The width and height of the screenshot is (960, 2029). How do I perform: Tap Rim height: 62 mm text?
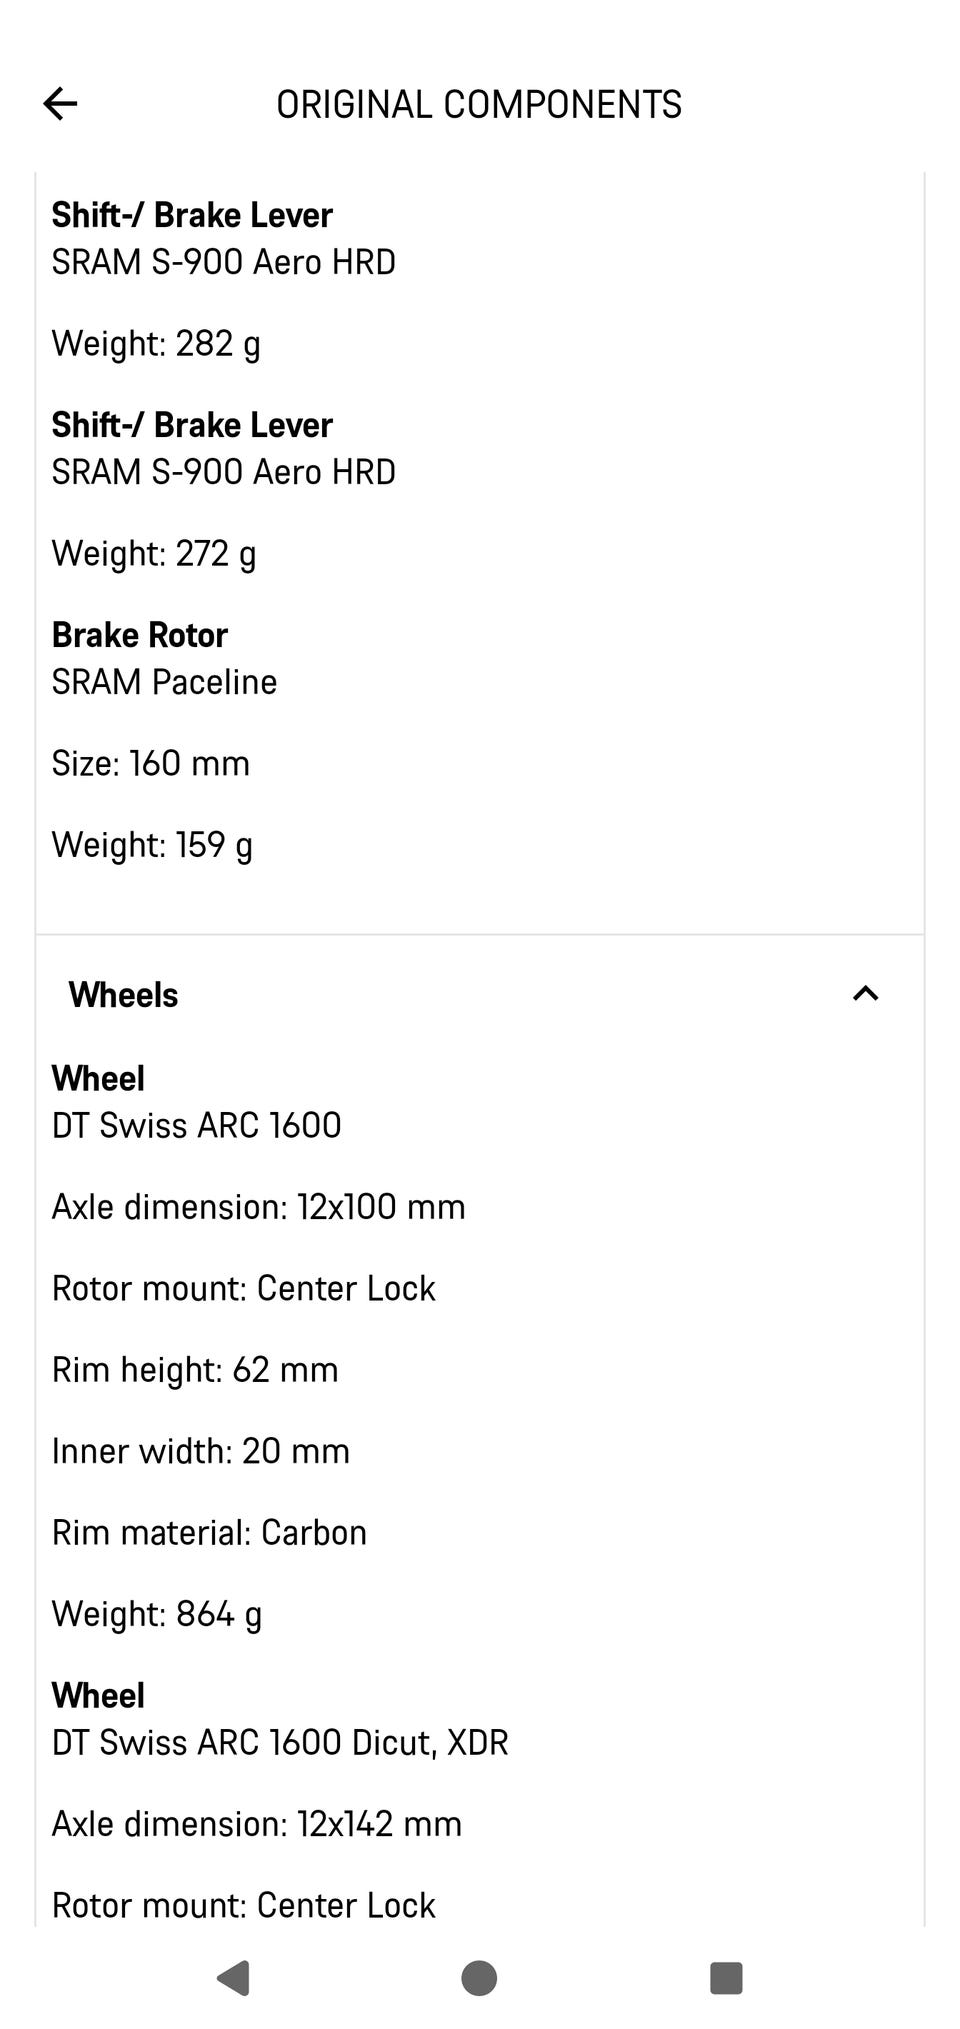point(195,1369)
